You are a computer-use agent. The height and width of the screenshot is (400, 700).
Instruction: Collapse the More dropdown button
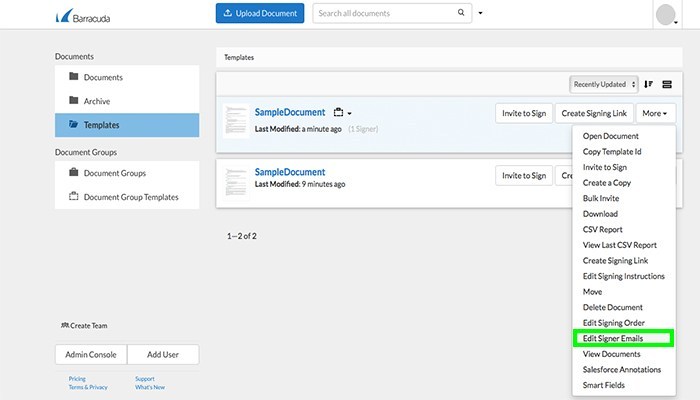click(658, 114)
